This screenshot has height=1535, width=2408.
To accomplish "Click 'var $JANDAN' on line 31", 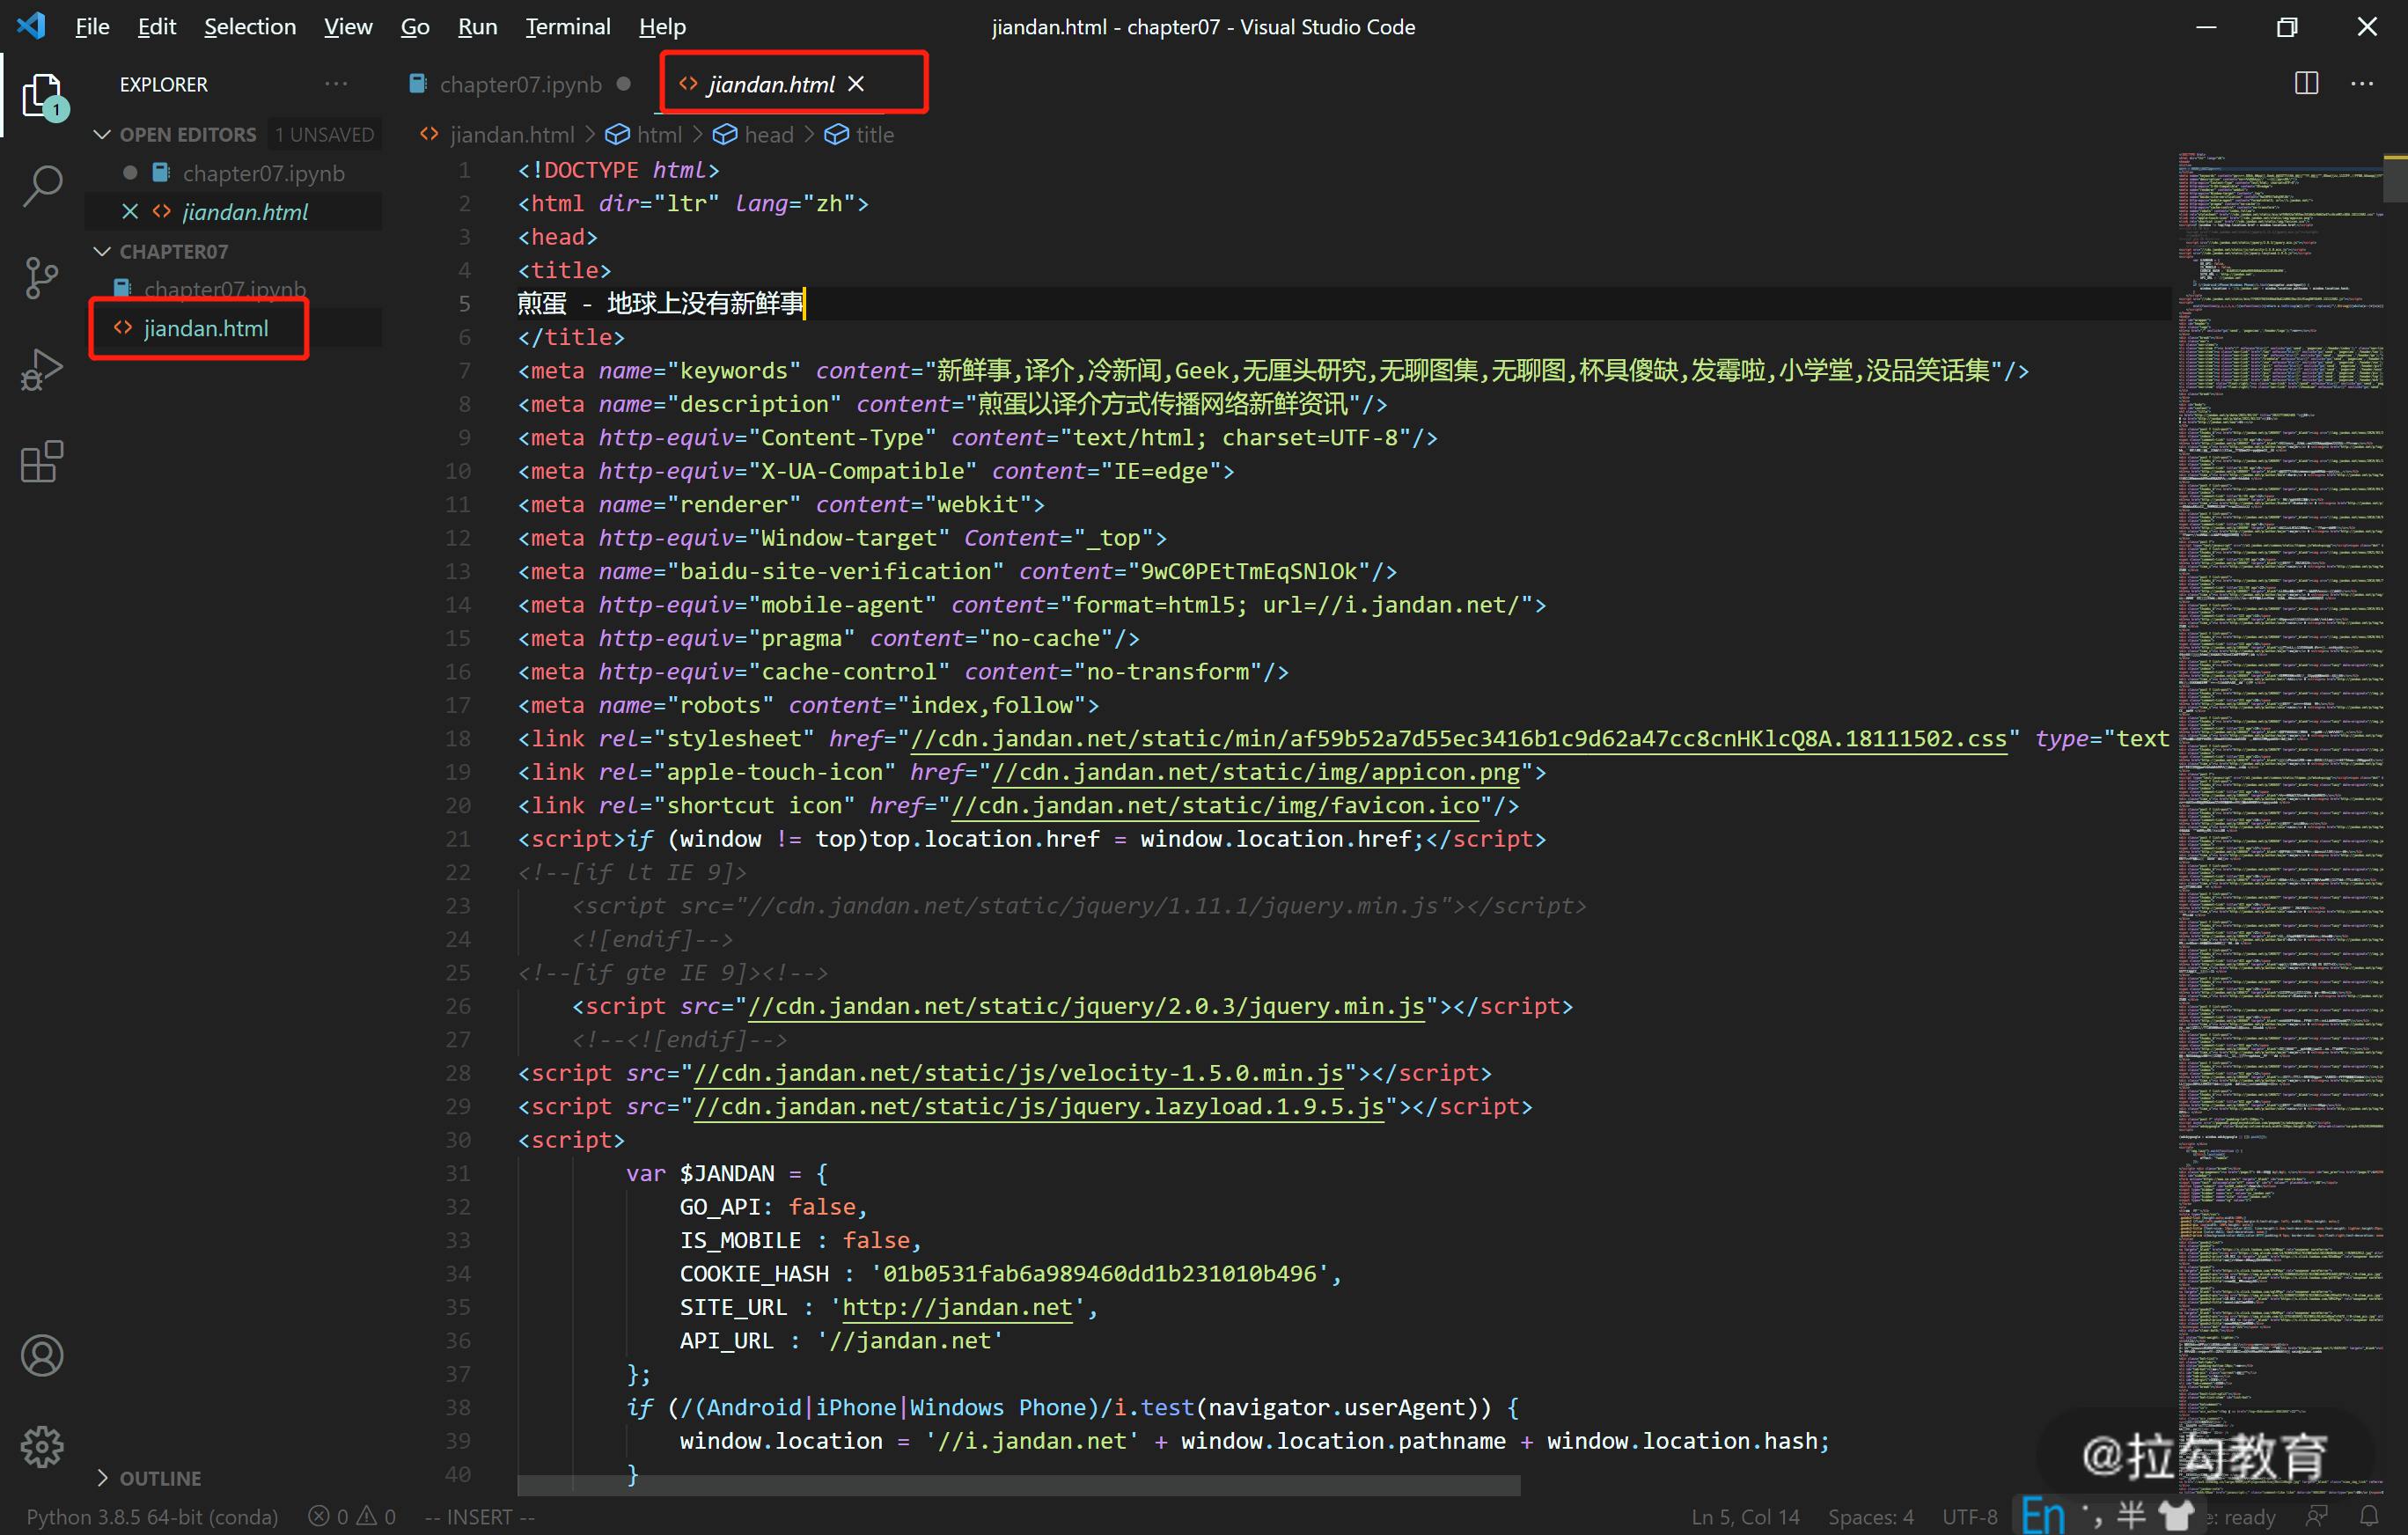I will pos(700,1174).
